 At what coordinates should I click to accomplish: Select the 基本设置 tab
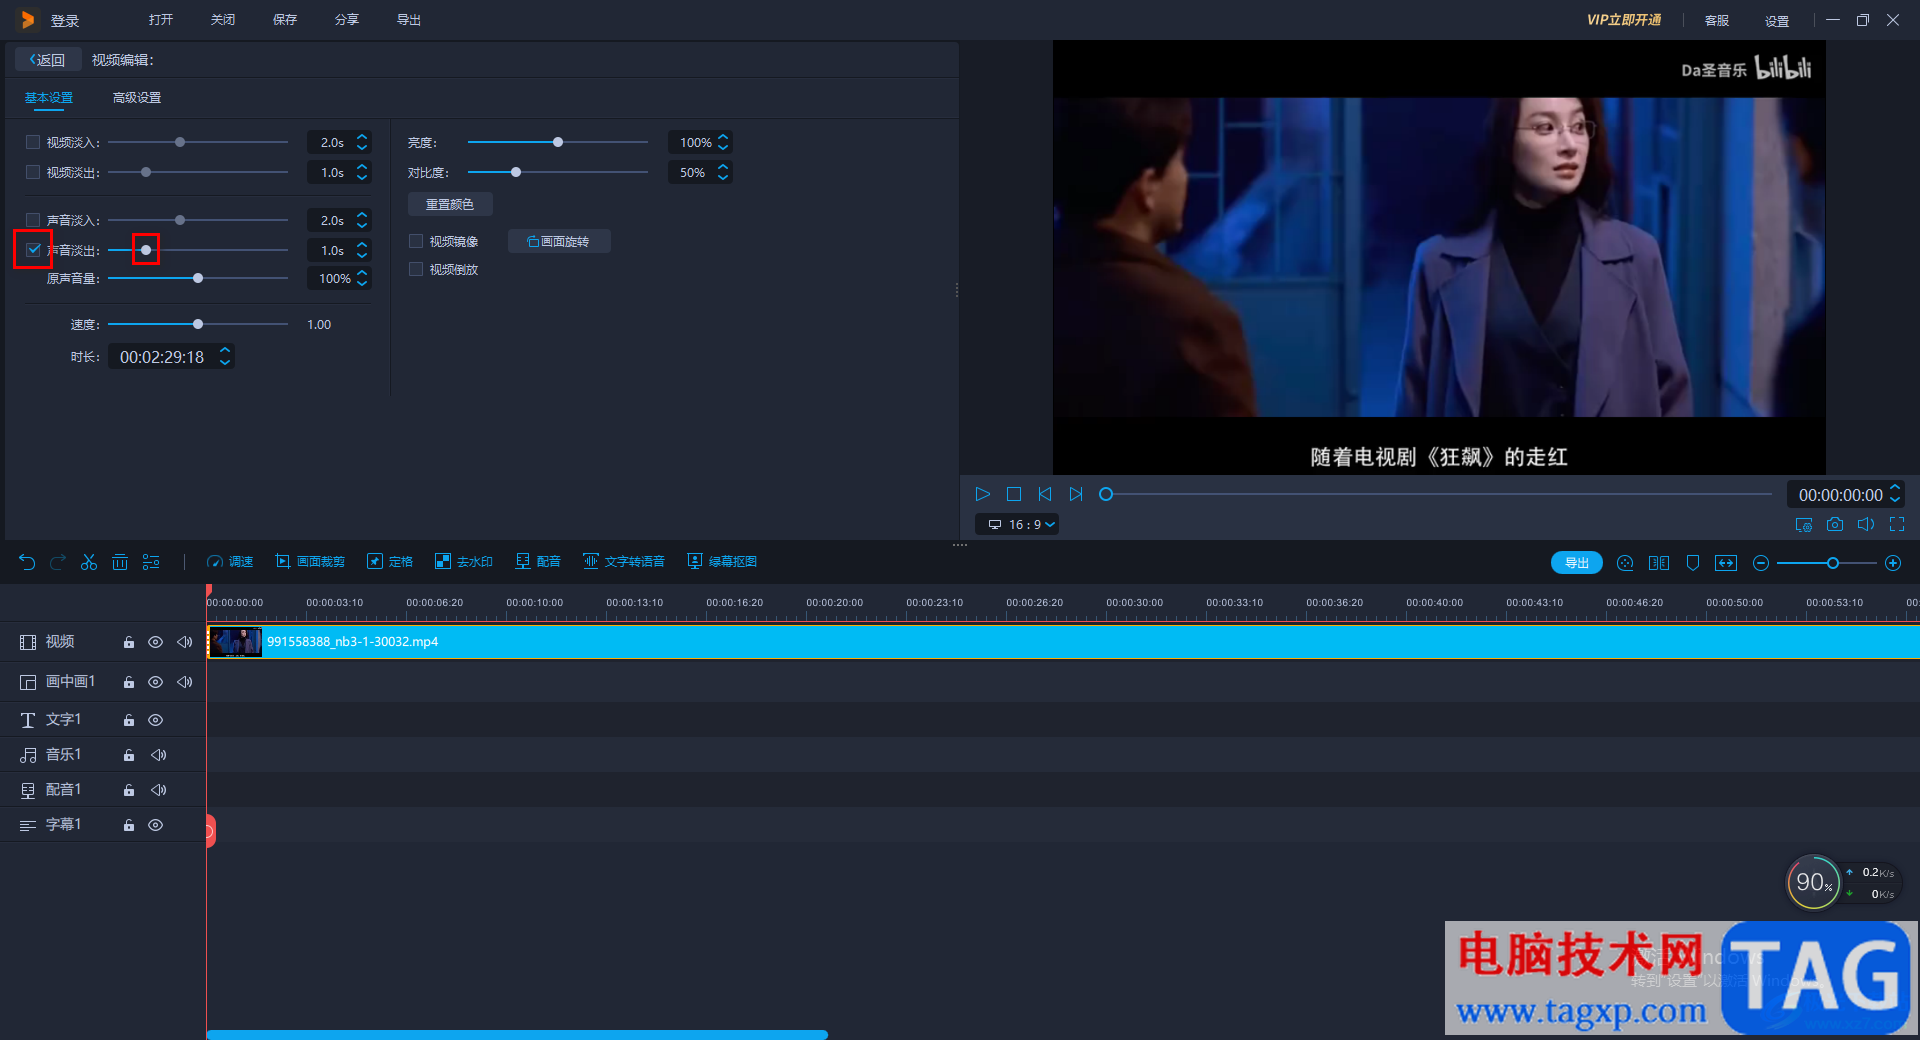click(49, 98)
